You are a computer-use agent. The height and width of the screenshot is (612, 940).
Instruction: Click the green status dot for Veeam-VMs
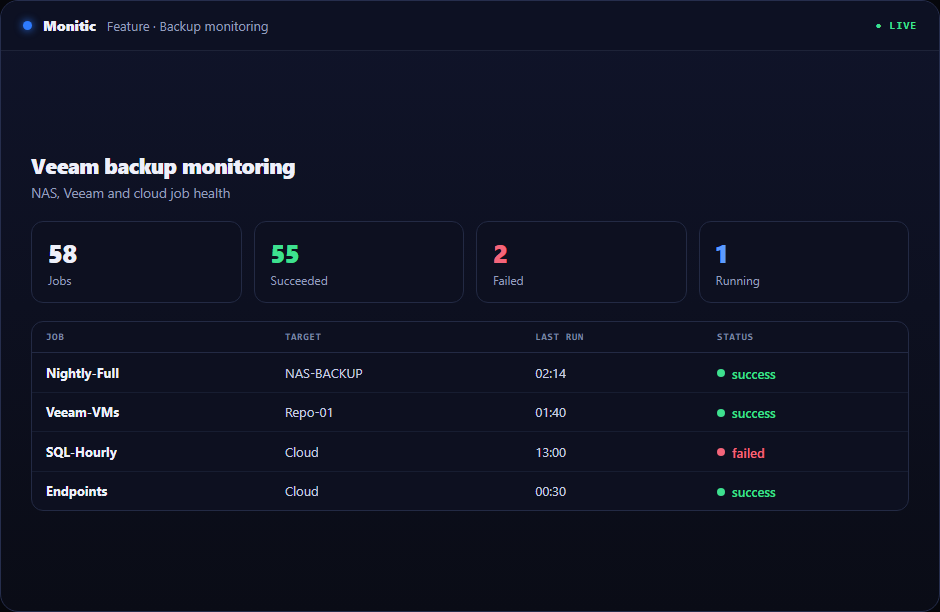721,413
